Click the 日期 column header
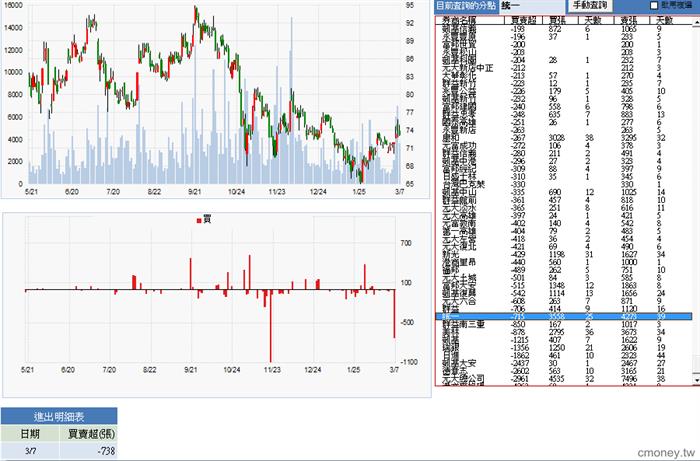This screenshot has height=461, width=700. click(30, 433)
